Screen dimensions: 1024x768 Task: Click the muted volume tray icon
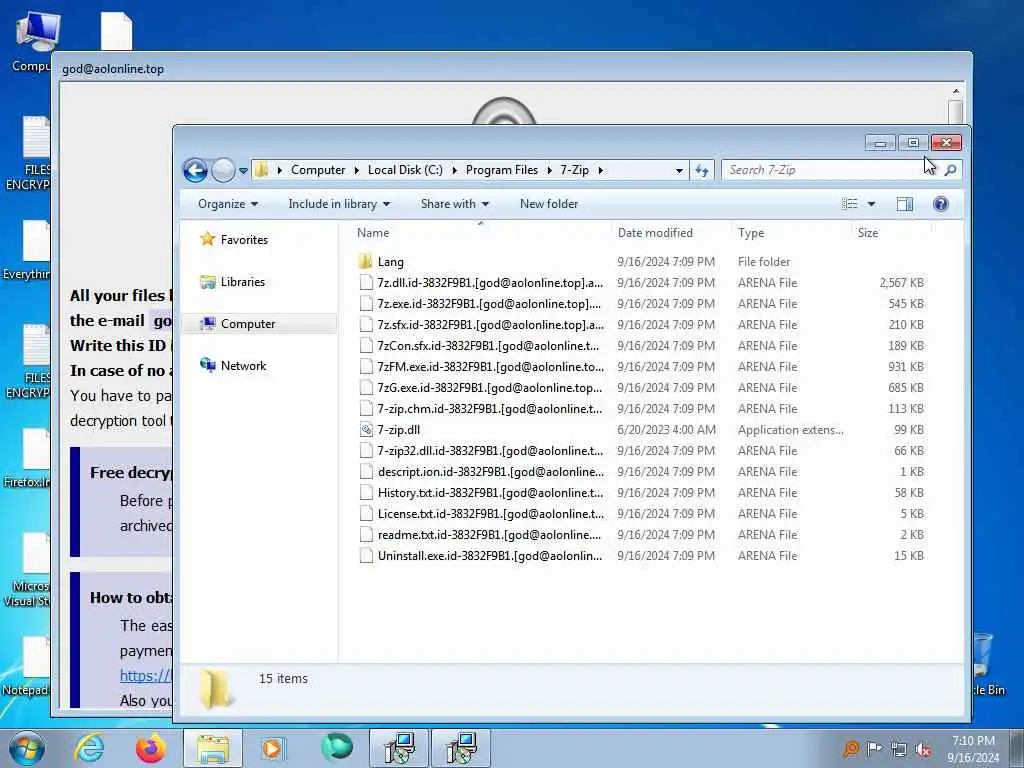pyautogui.click(x=923, y=750)
